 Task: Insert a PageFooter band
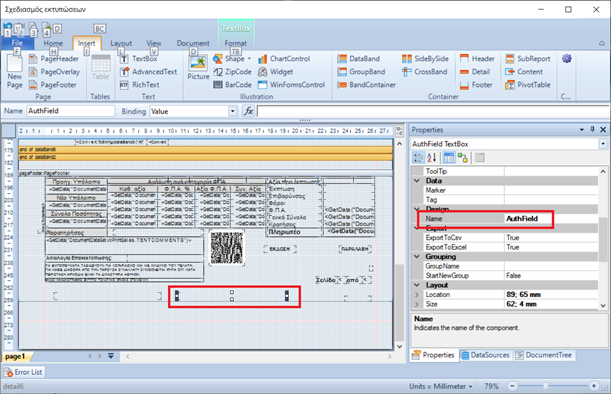click(53, 85)
